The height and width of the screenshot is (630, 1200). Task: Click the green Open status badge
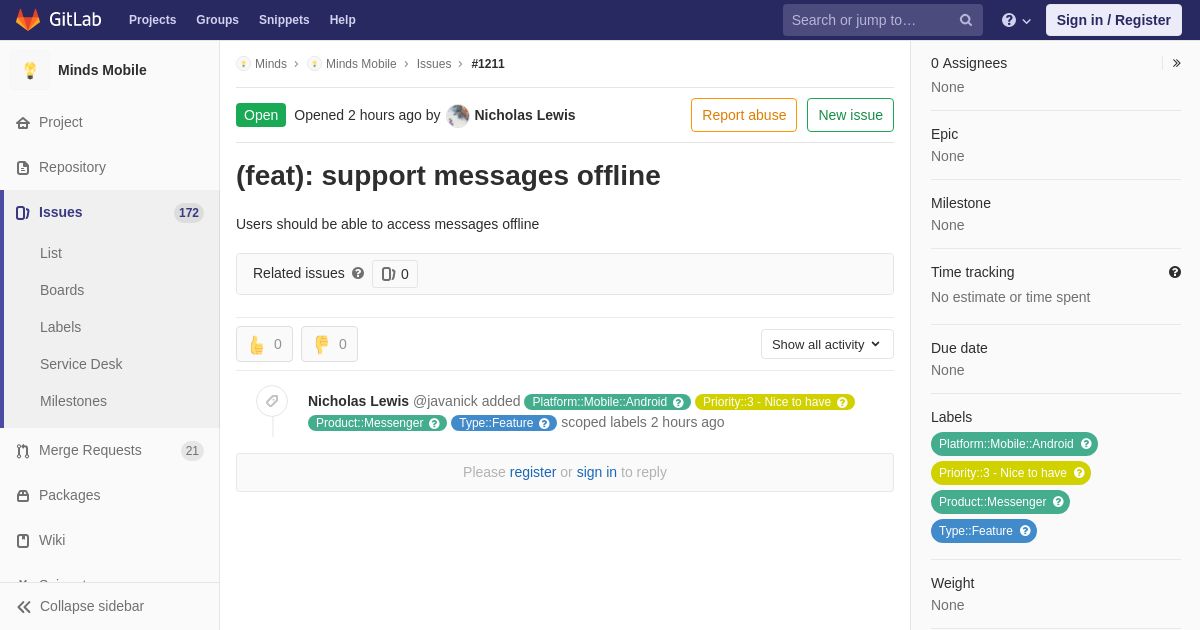point(261,115)
